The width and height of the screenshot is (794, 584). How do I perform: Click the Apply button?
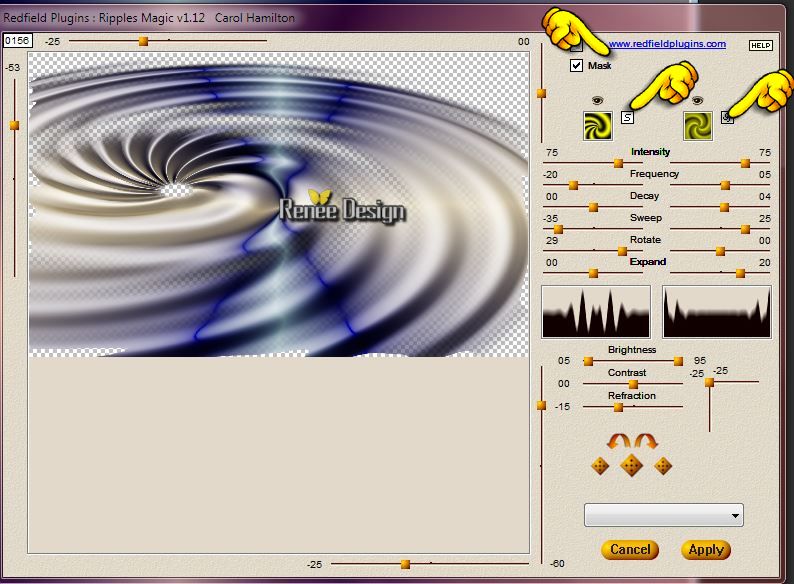pos(706,550)
